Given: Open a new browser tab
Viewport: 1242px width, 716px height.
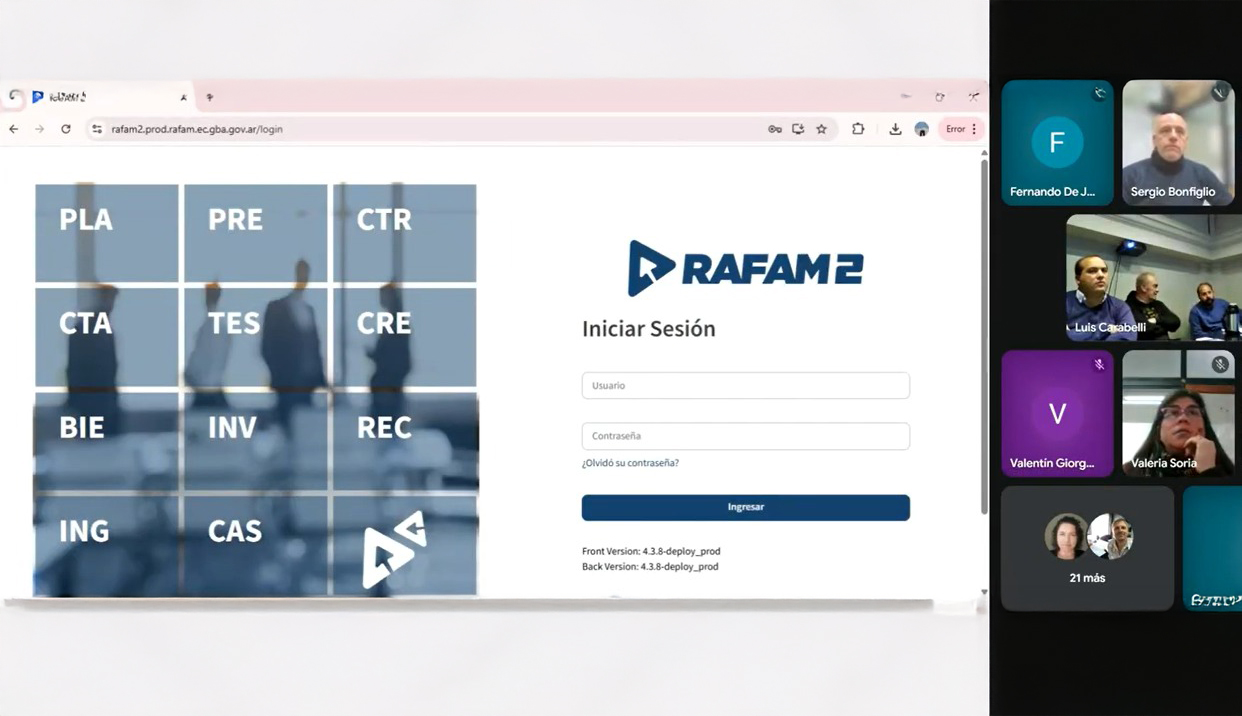Looking at the screenshot, I should (209, 97).
